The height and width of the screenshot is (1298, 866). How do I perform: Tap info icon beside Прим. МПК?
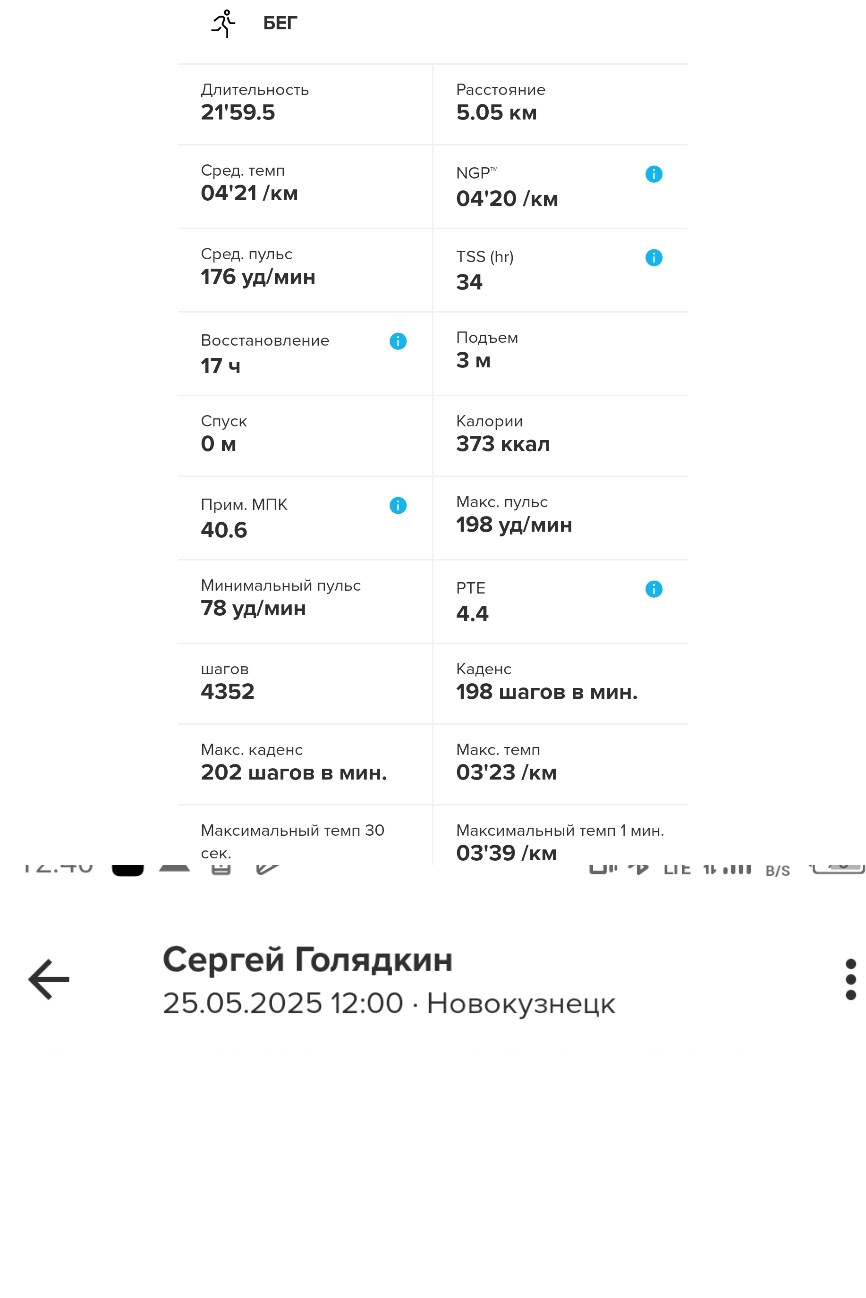tap(398, 506)
